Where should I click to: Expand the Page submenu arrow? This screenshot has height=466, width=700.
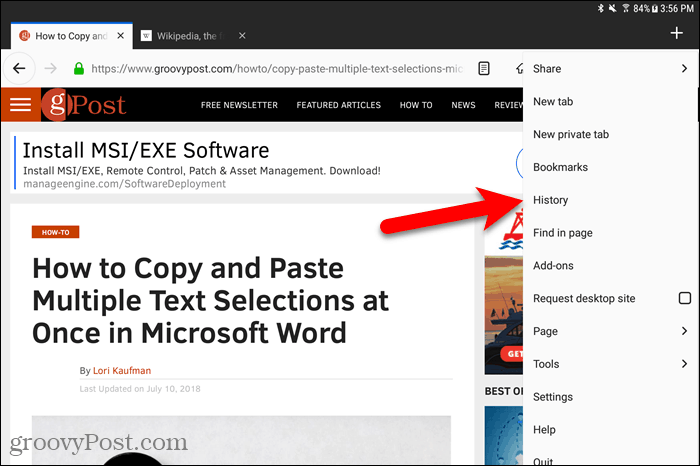pyautogui.click(x=684, y=331)
